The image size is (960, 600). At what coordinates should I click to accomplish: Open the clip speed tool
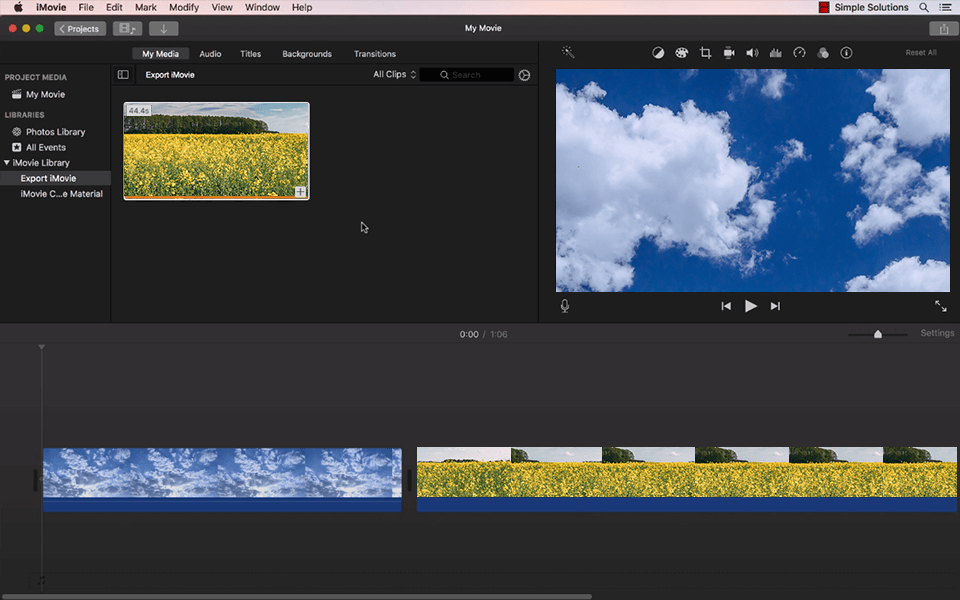[799, 53]
